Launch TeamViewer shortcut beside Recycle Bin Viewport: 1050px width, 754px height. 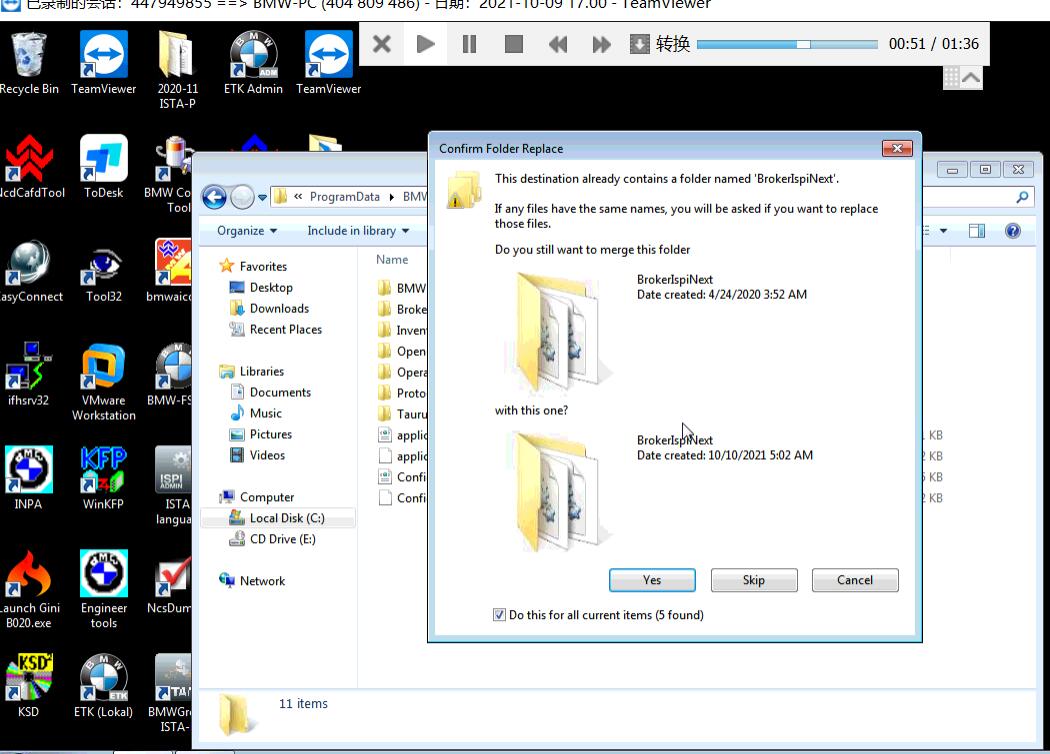[x=103, y=63]
